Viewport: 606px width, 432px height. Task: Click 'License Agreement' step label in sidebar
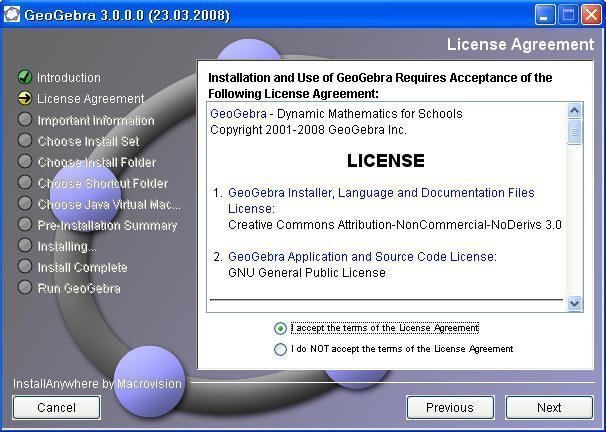(x=91, y=99)
